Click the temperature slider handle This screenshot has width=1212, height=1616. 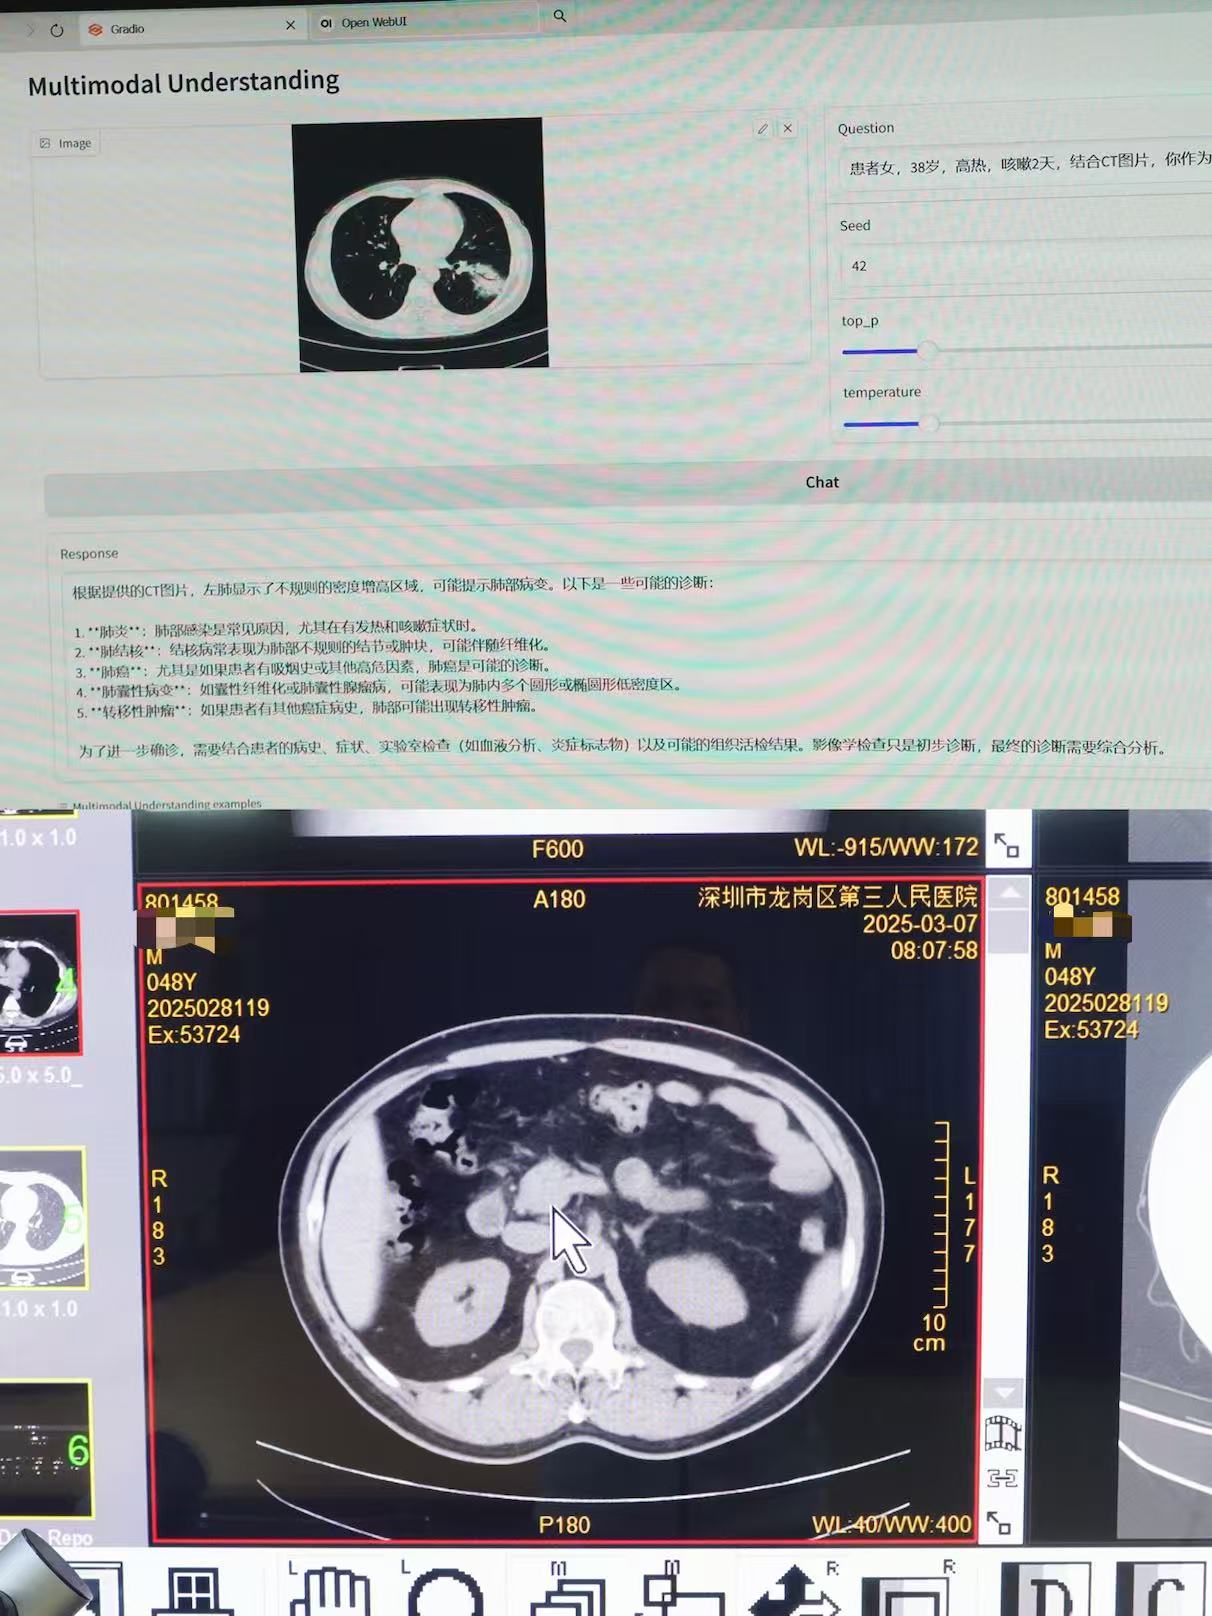[928, 423]
